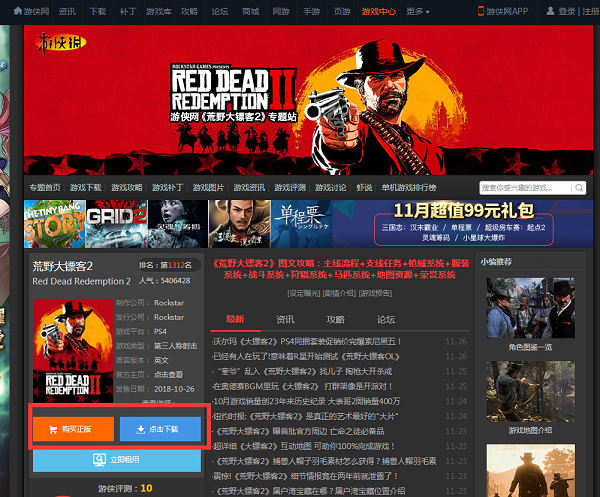Image resolution: width=600 pixels, height=497 pixels.
Task: Open the [剧情介绍] link
Action: click(x=340, y=293)
